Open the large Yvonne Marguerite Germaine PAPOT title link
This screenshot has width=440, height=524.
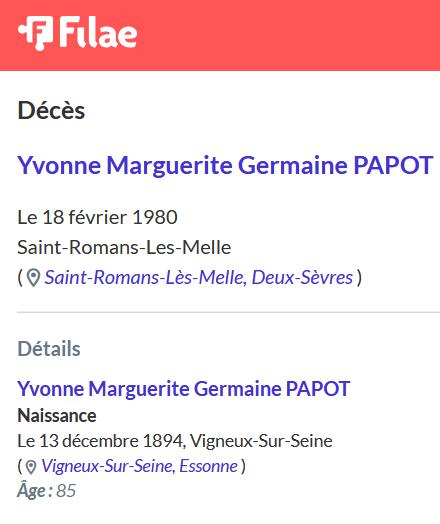[x=226, y=165]
